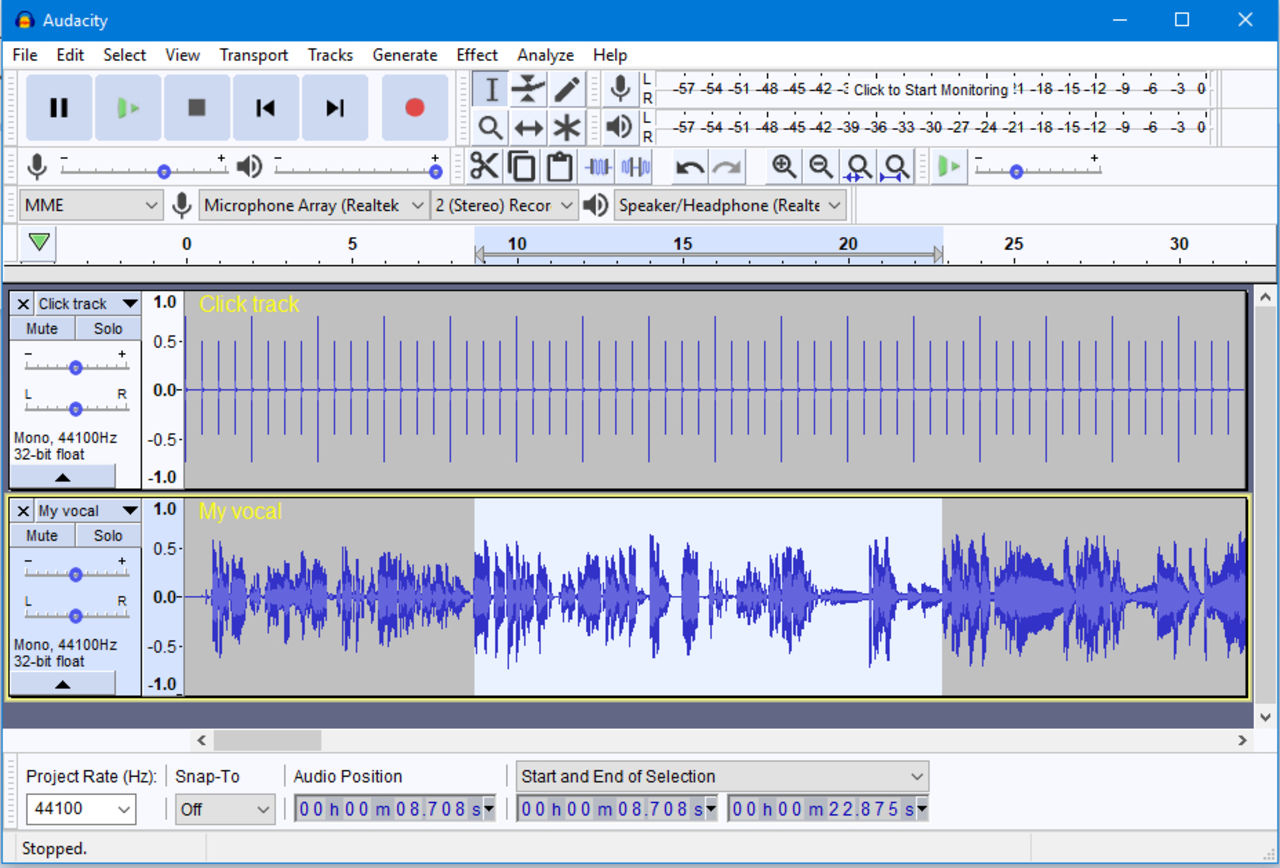This screenshot has width=1280, height=868.
Task: Open the Effect menu
Action: pos(477,55)
